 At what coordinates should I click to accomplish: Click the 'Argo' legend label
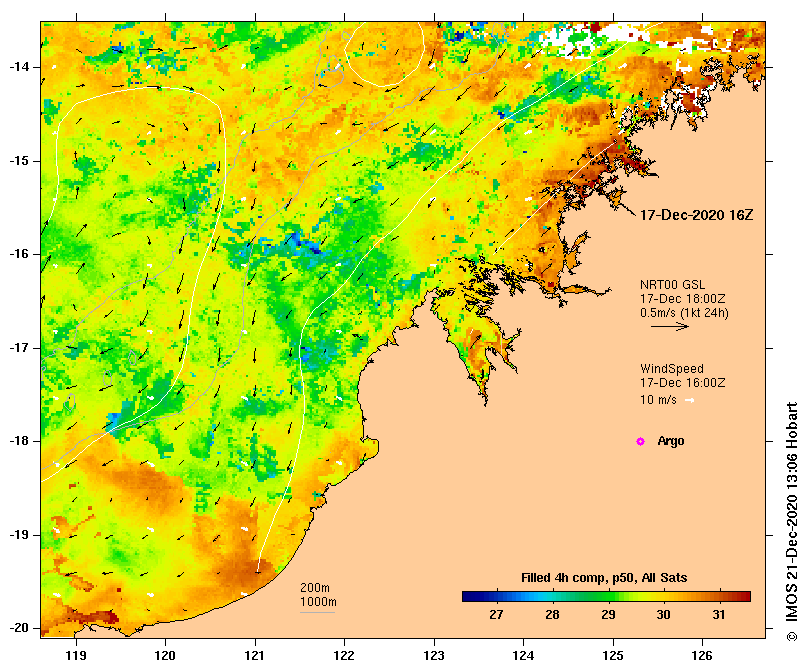(x=671, y=441)
